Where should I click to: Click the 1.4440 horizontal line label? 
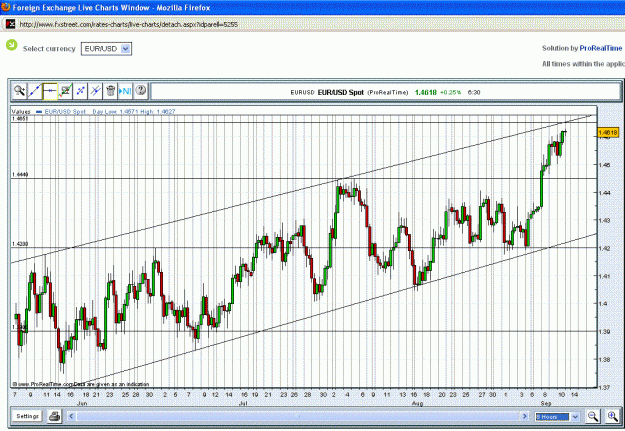(20, 175)
